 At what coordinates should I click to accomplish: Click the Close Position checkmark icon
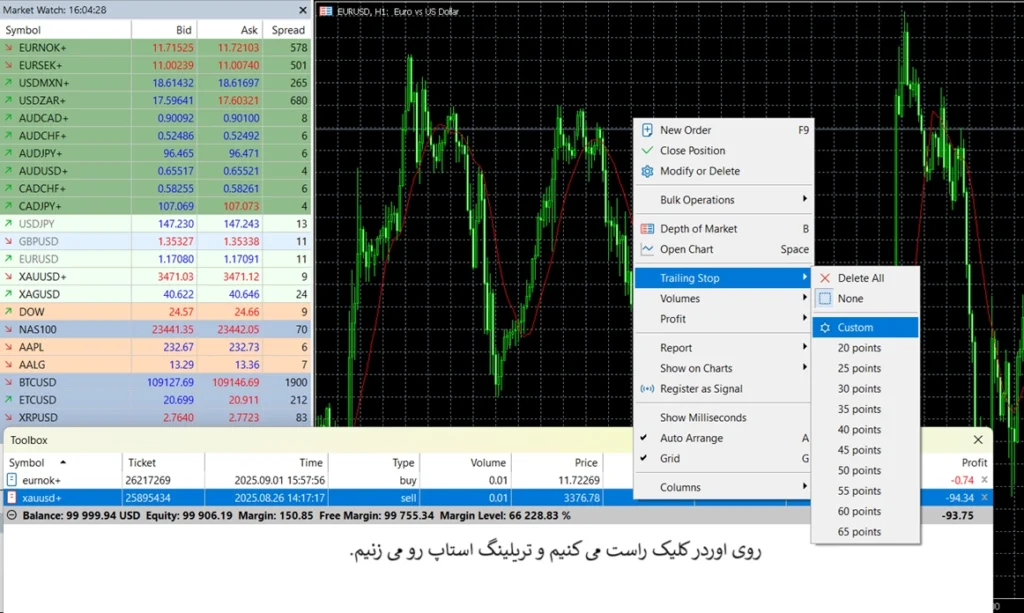[x=647, y=151]
